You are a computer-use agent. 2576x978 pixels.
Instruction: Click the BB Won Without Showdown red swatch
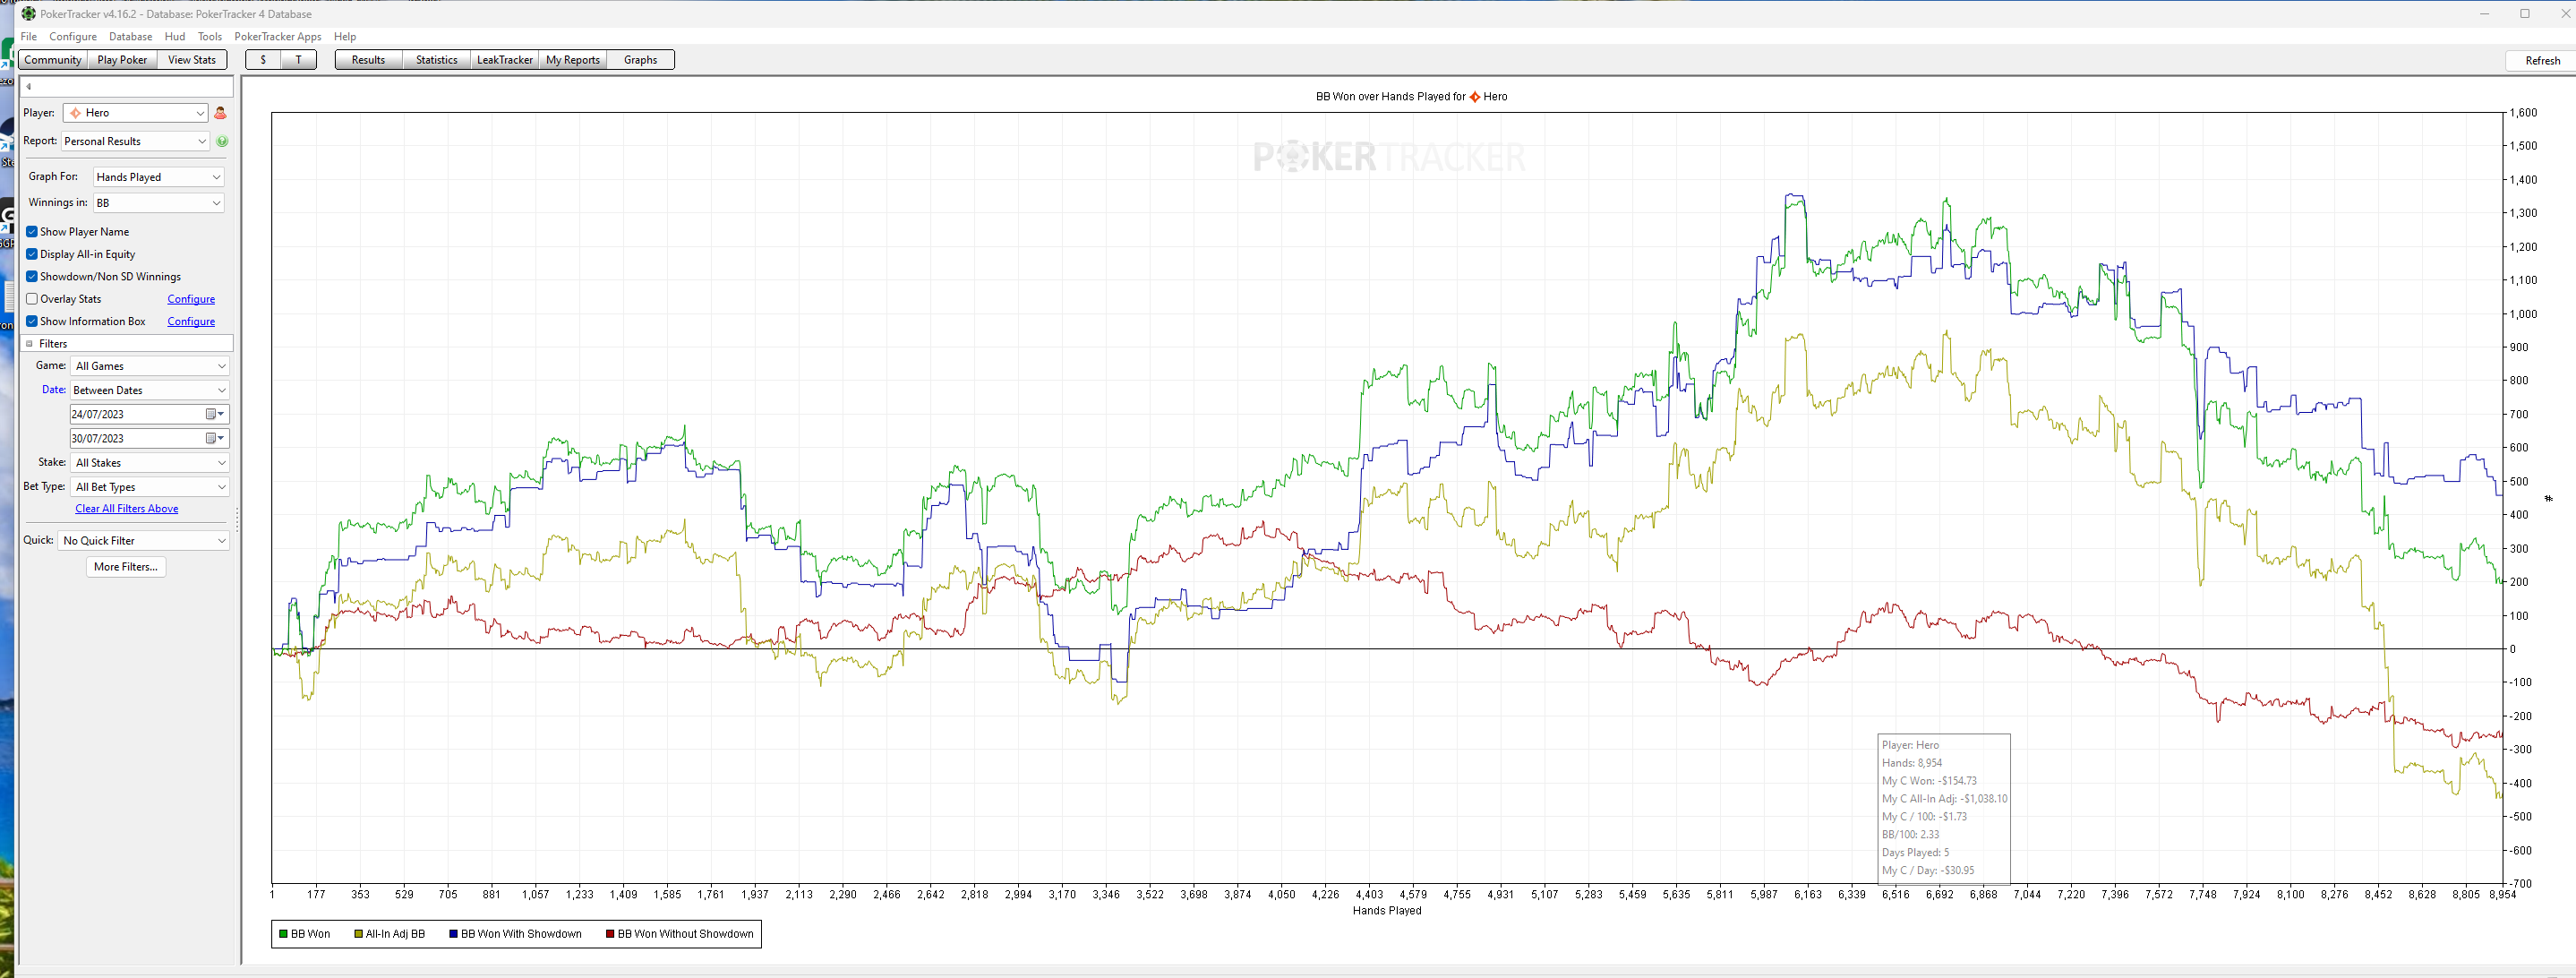610,934
